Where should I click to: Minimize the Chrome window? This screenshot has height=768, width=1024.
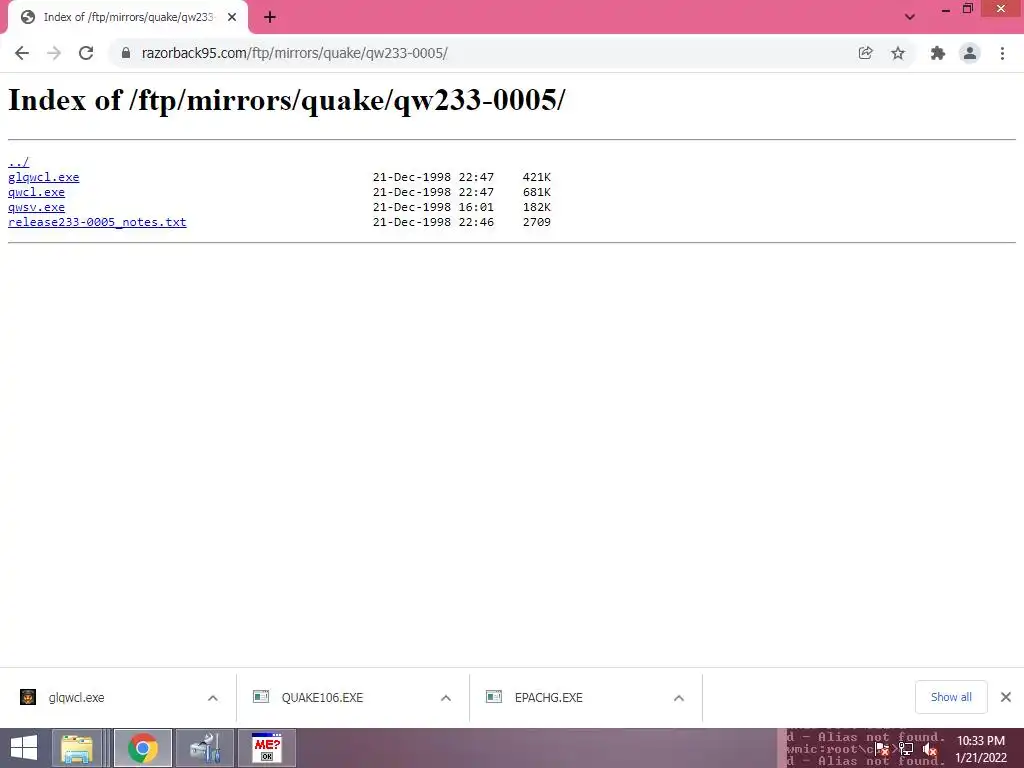946,9
